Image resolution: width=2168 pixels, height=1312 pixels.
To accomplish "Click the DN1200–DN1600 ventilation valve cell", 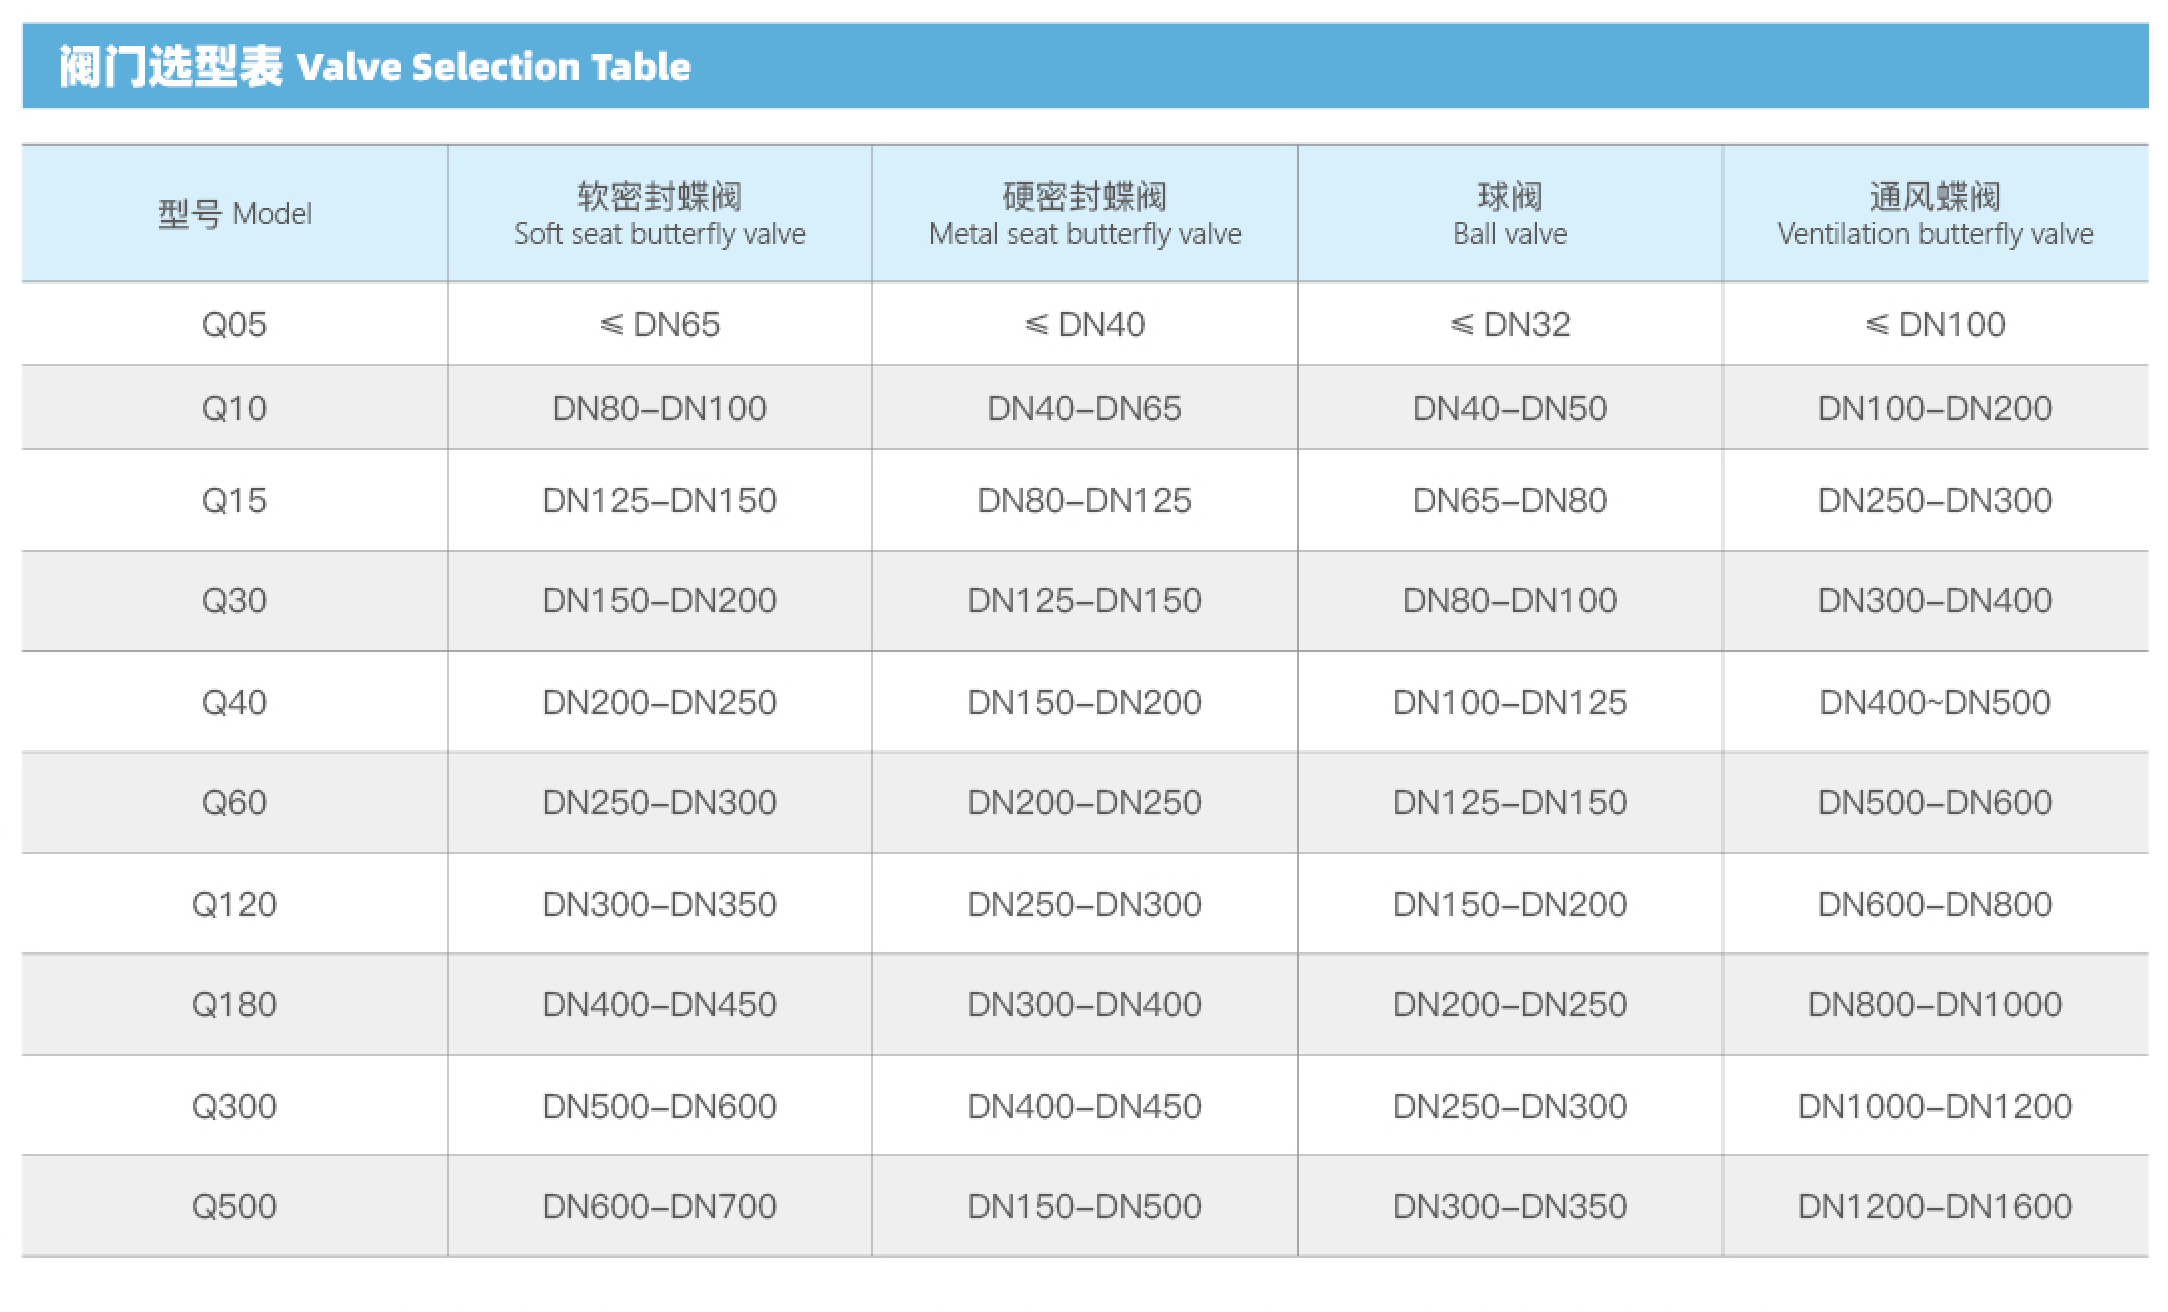I will pyautogui.click(x=1935, y=1206).
